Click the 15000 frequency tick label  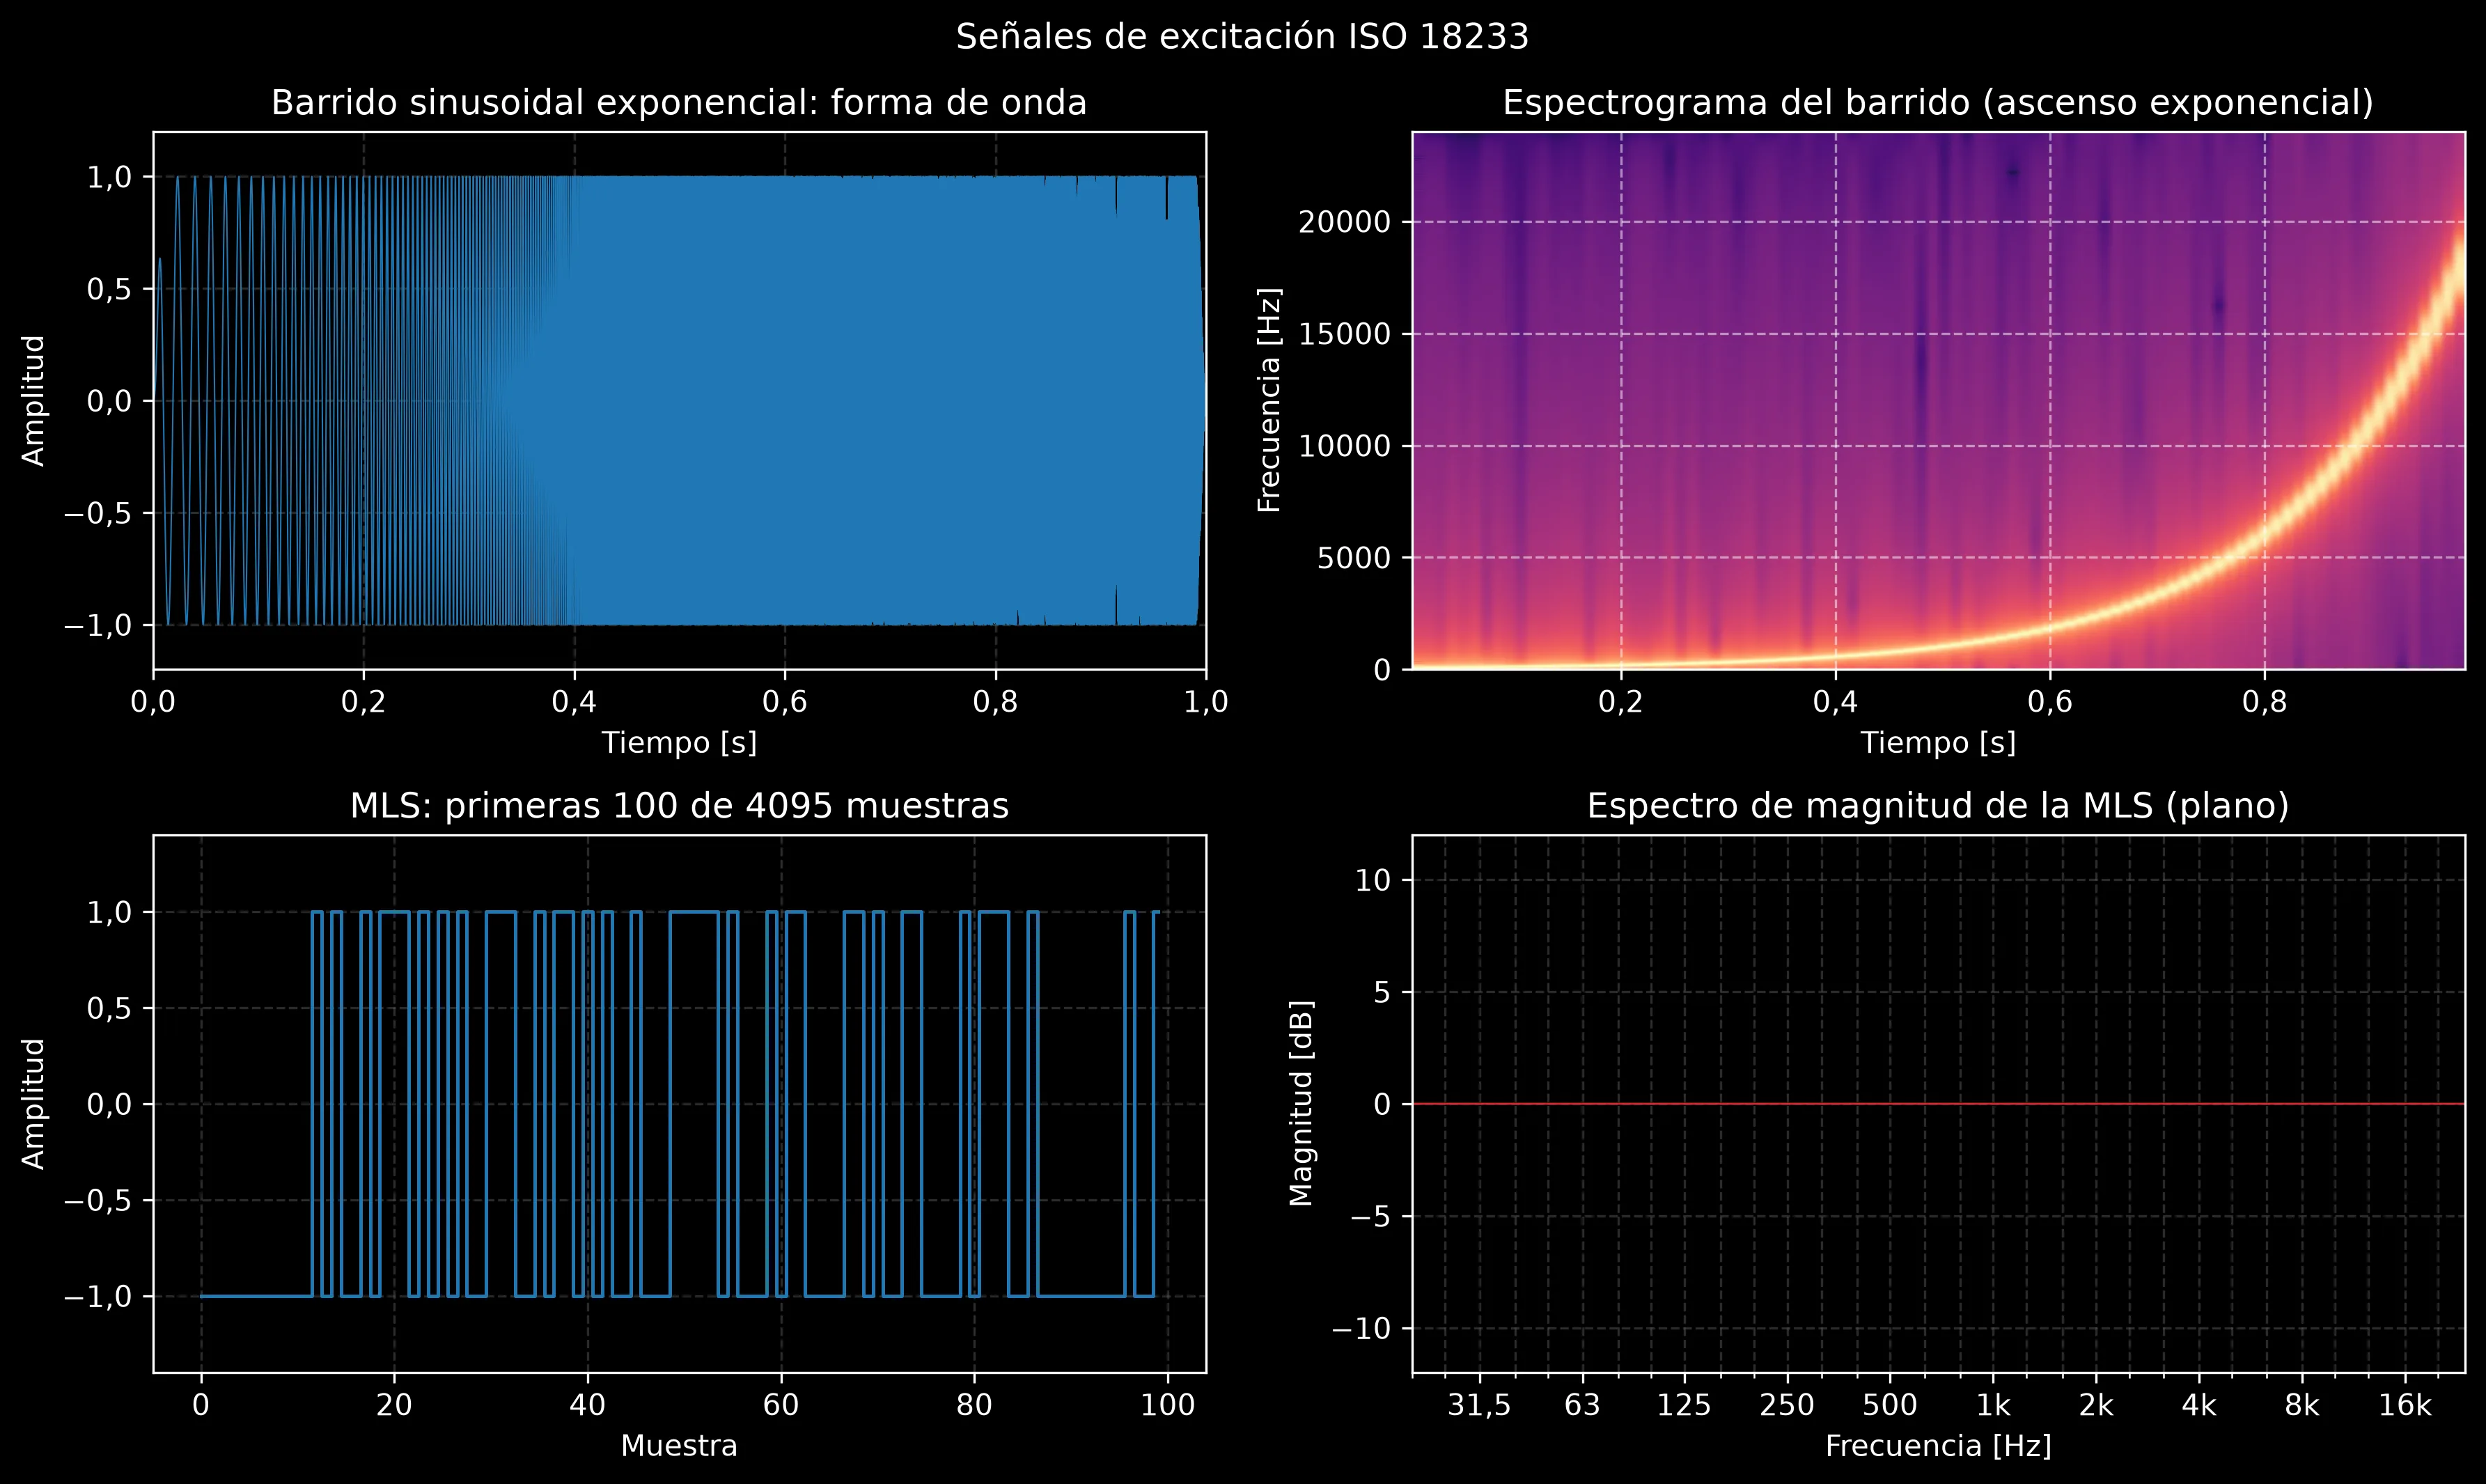[1345, 334]
